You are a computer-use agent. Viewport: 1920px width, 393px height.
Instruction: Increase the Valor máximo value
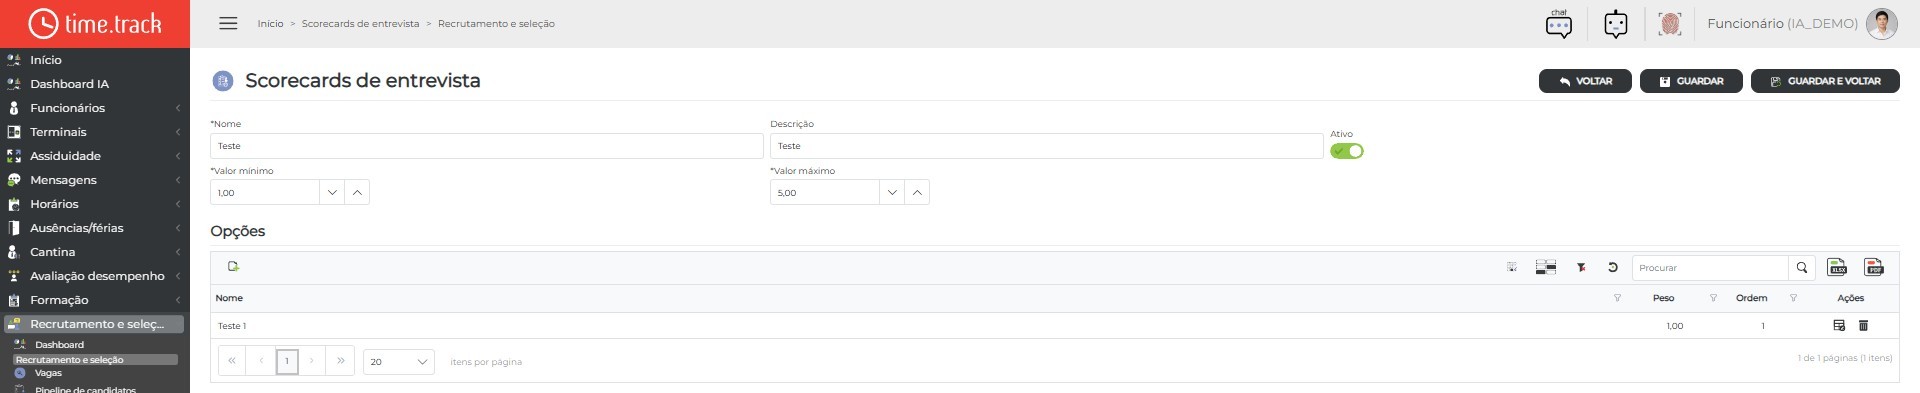[x=917, y=192]
